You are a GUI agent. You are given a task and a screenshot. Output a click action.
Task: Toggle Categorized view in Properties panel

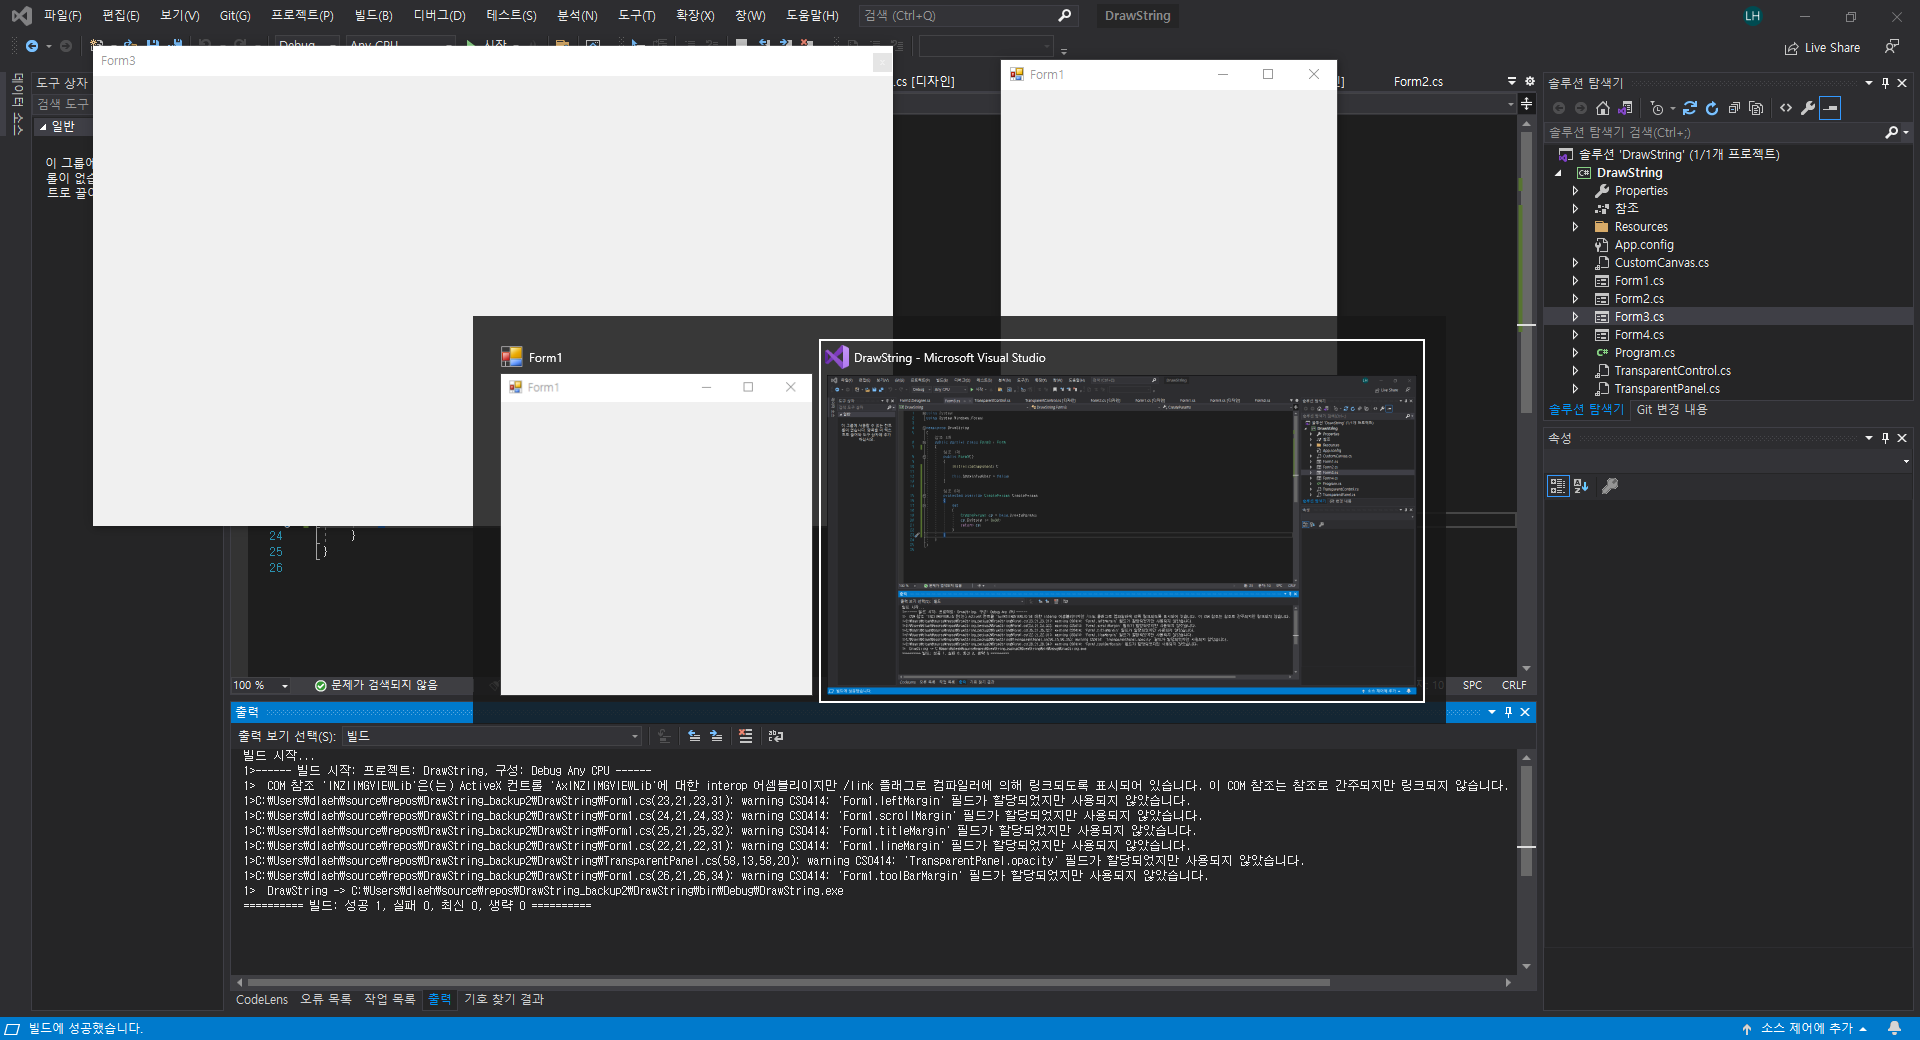click(x=1558, y=486)
